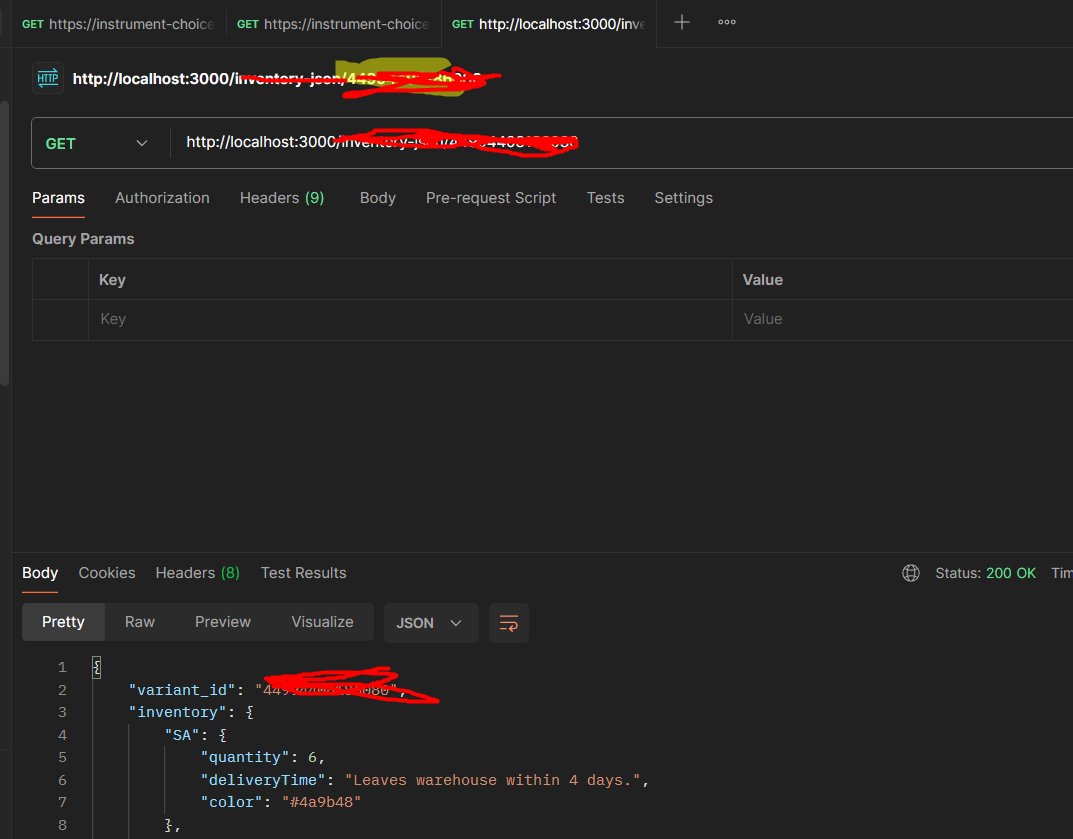Click the query param Key input cell
The height and width of the screenshot is (839, 1073).
pyautogui.click(x=410, y=319)
